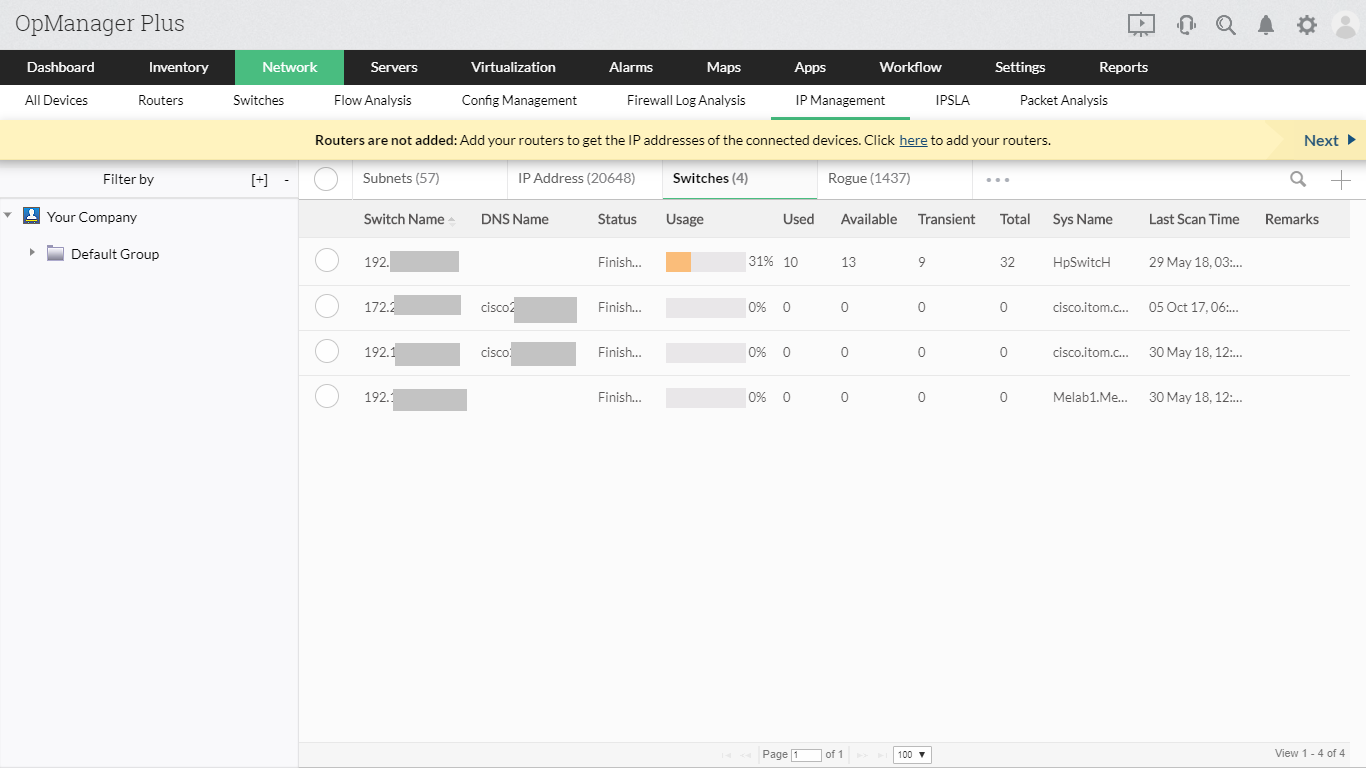This screenshot has height=768, width=1366.
Task: Click the 'here' link to add routers
Action: tap(913, 140)
